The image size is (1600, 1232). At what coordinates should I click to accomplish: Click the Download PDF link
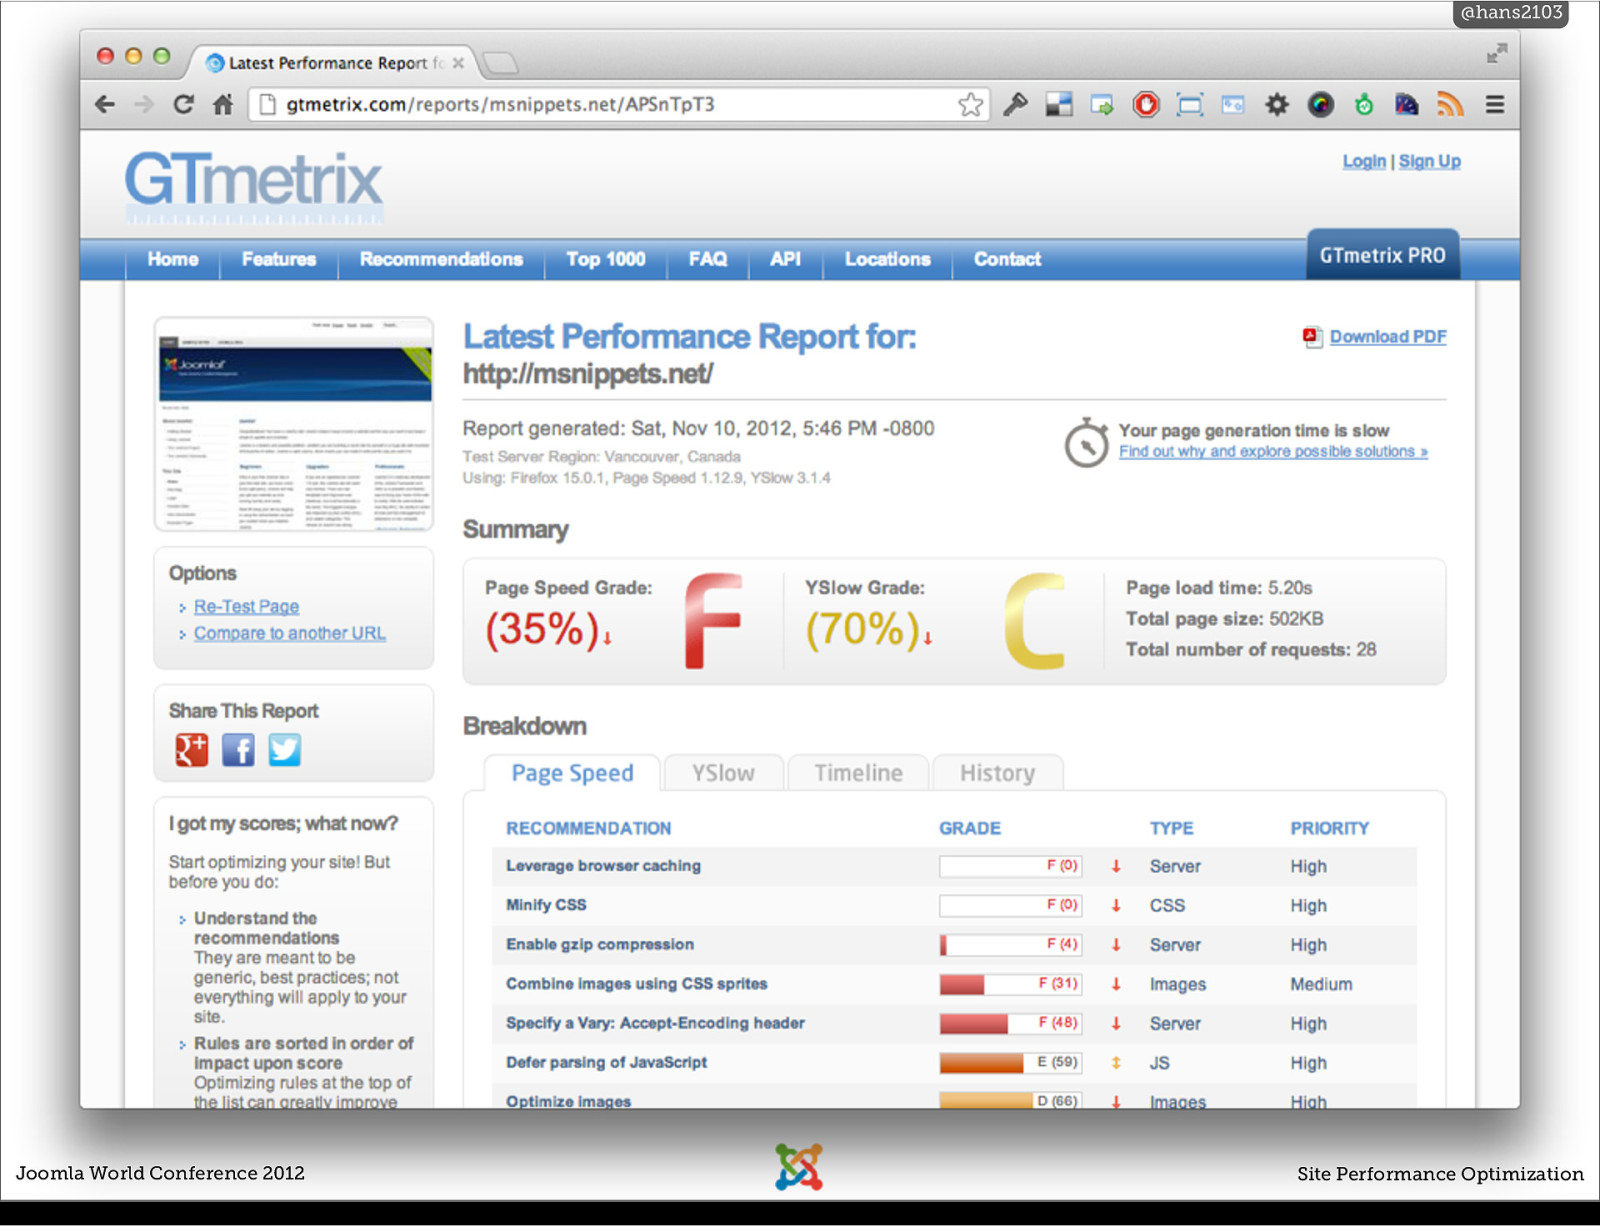point(1388,337)
